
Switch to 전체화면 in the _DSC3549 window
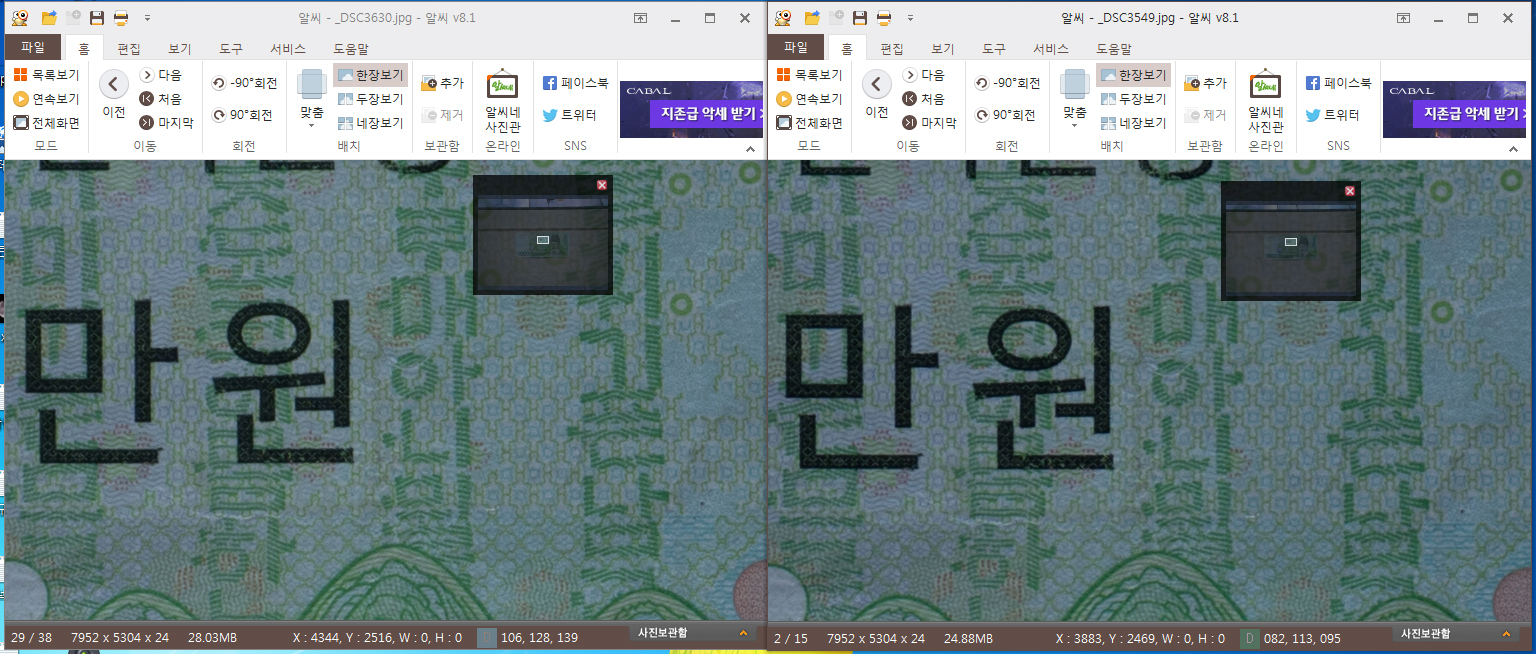(809, 123)
